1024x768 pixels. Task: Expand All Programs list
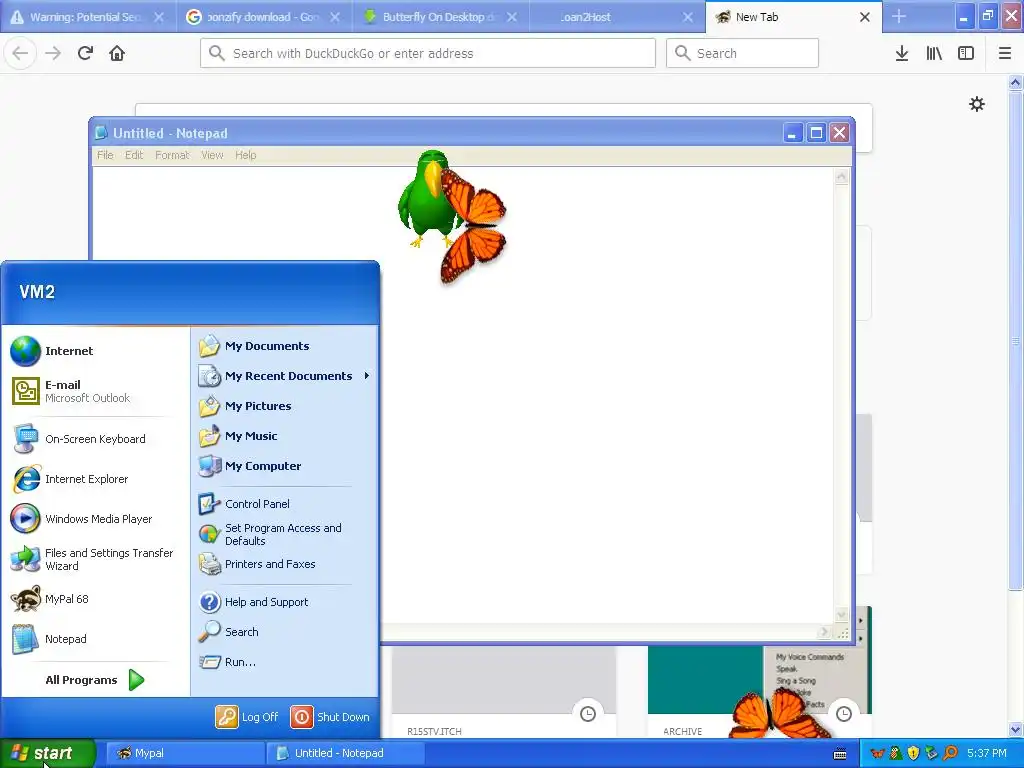tap(95, 680)
